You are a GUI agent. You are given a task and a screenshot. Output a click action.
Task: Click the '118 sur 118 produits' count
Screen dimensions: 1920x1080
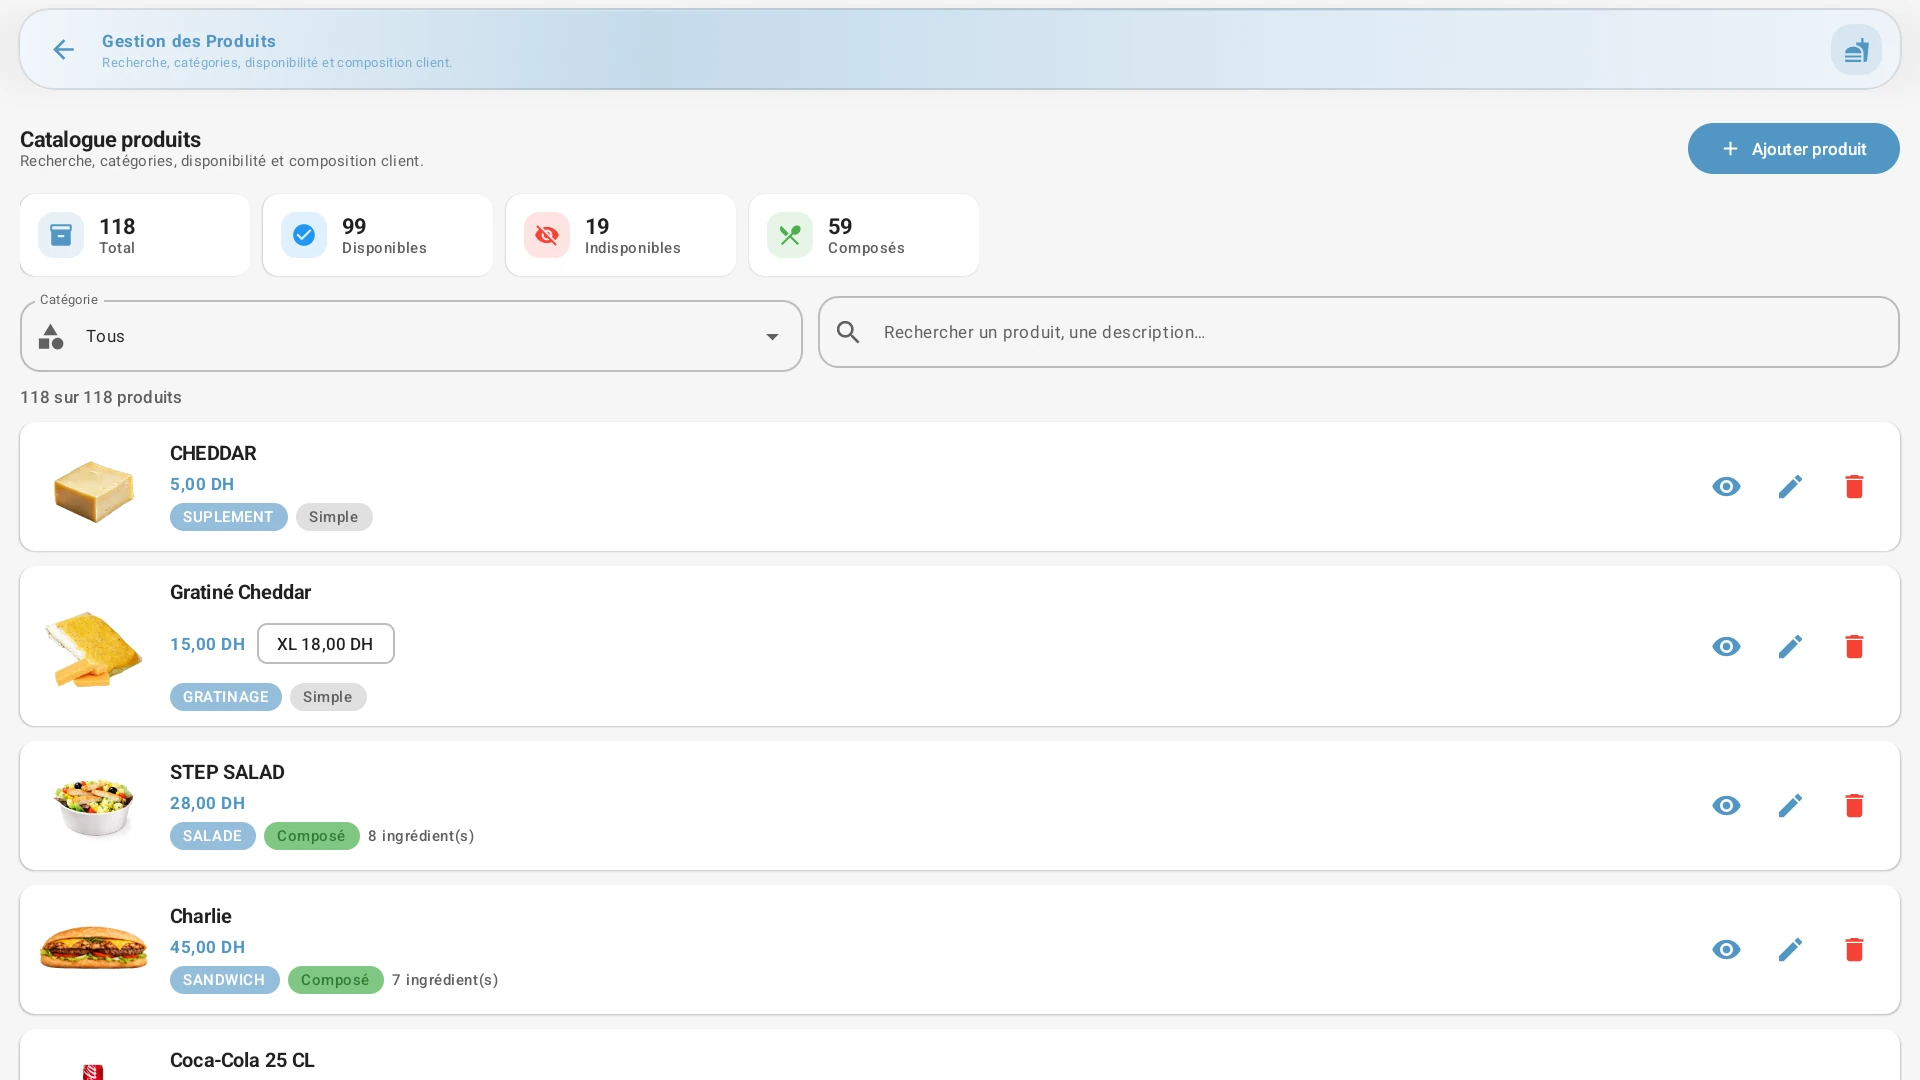(x=101, y=398)
